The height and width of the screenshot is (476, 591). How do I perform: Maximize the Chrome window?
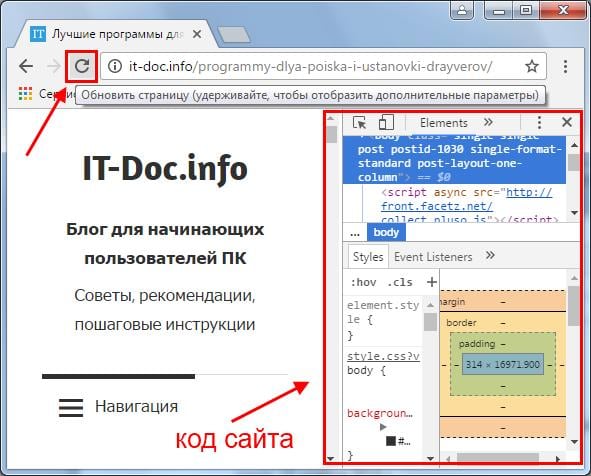click(x=526, y=10)
